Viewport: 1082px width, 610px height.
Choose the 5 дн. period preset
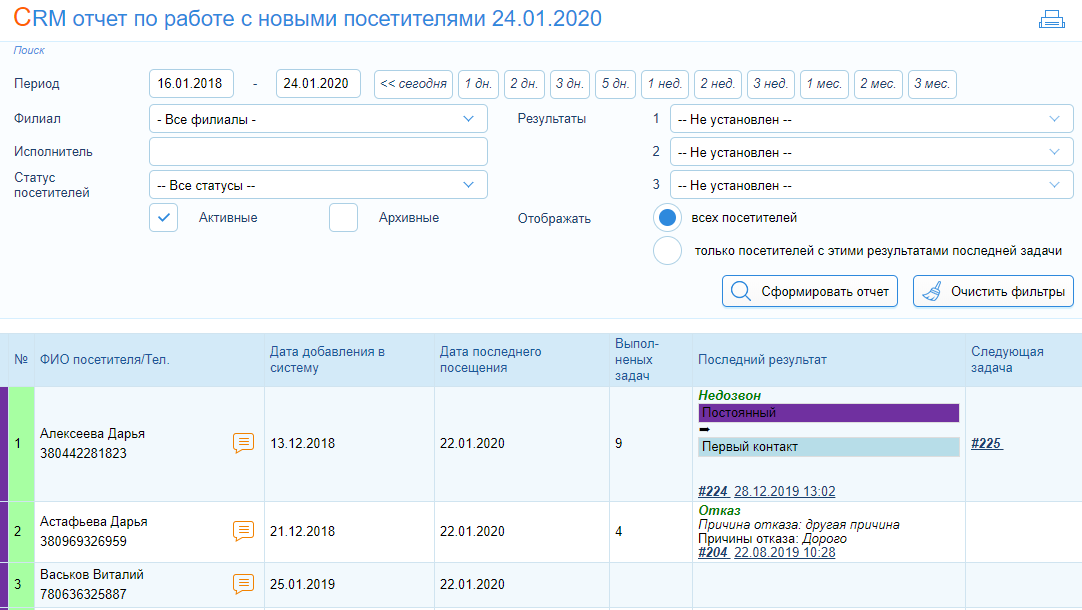616,84
